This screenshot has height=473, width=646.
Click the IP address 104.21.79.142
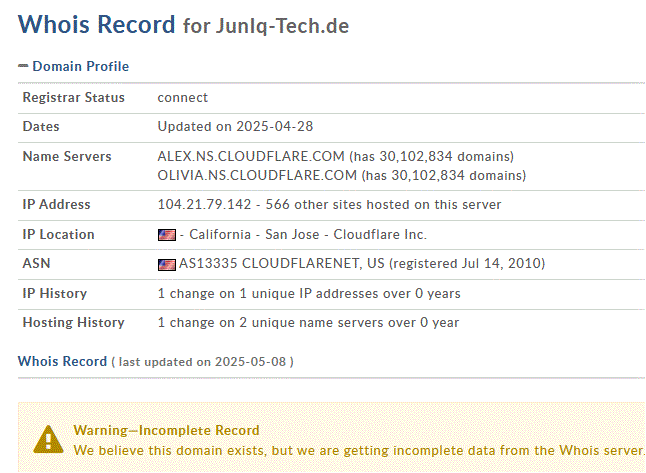tap(204, 205)
